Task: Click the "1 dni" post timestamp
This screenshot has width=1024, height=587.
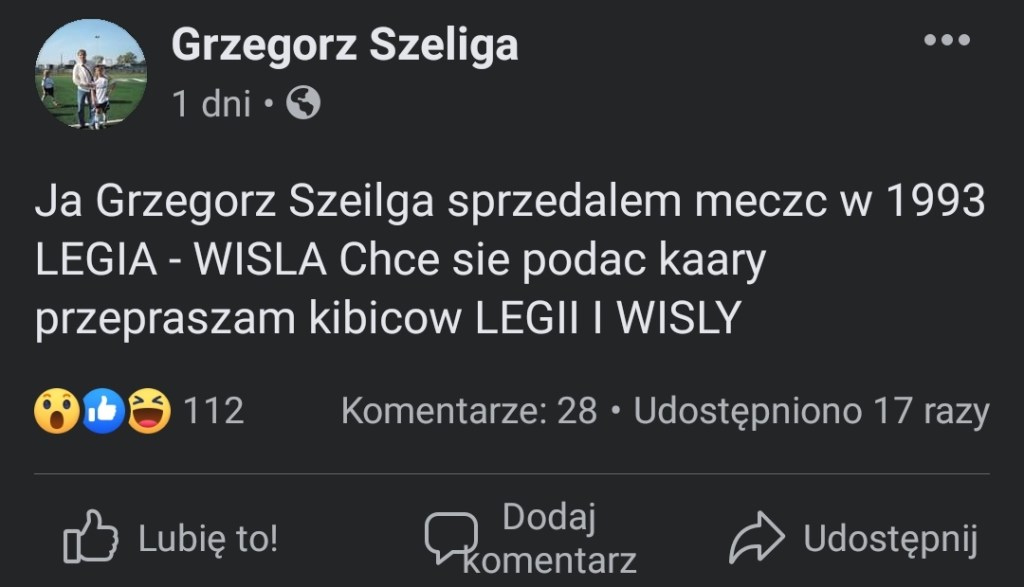Action: pos(211,104)
